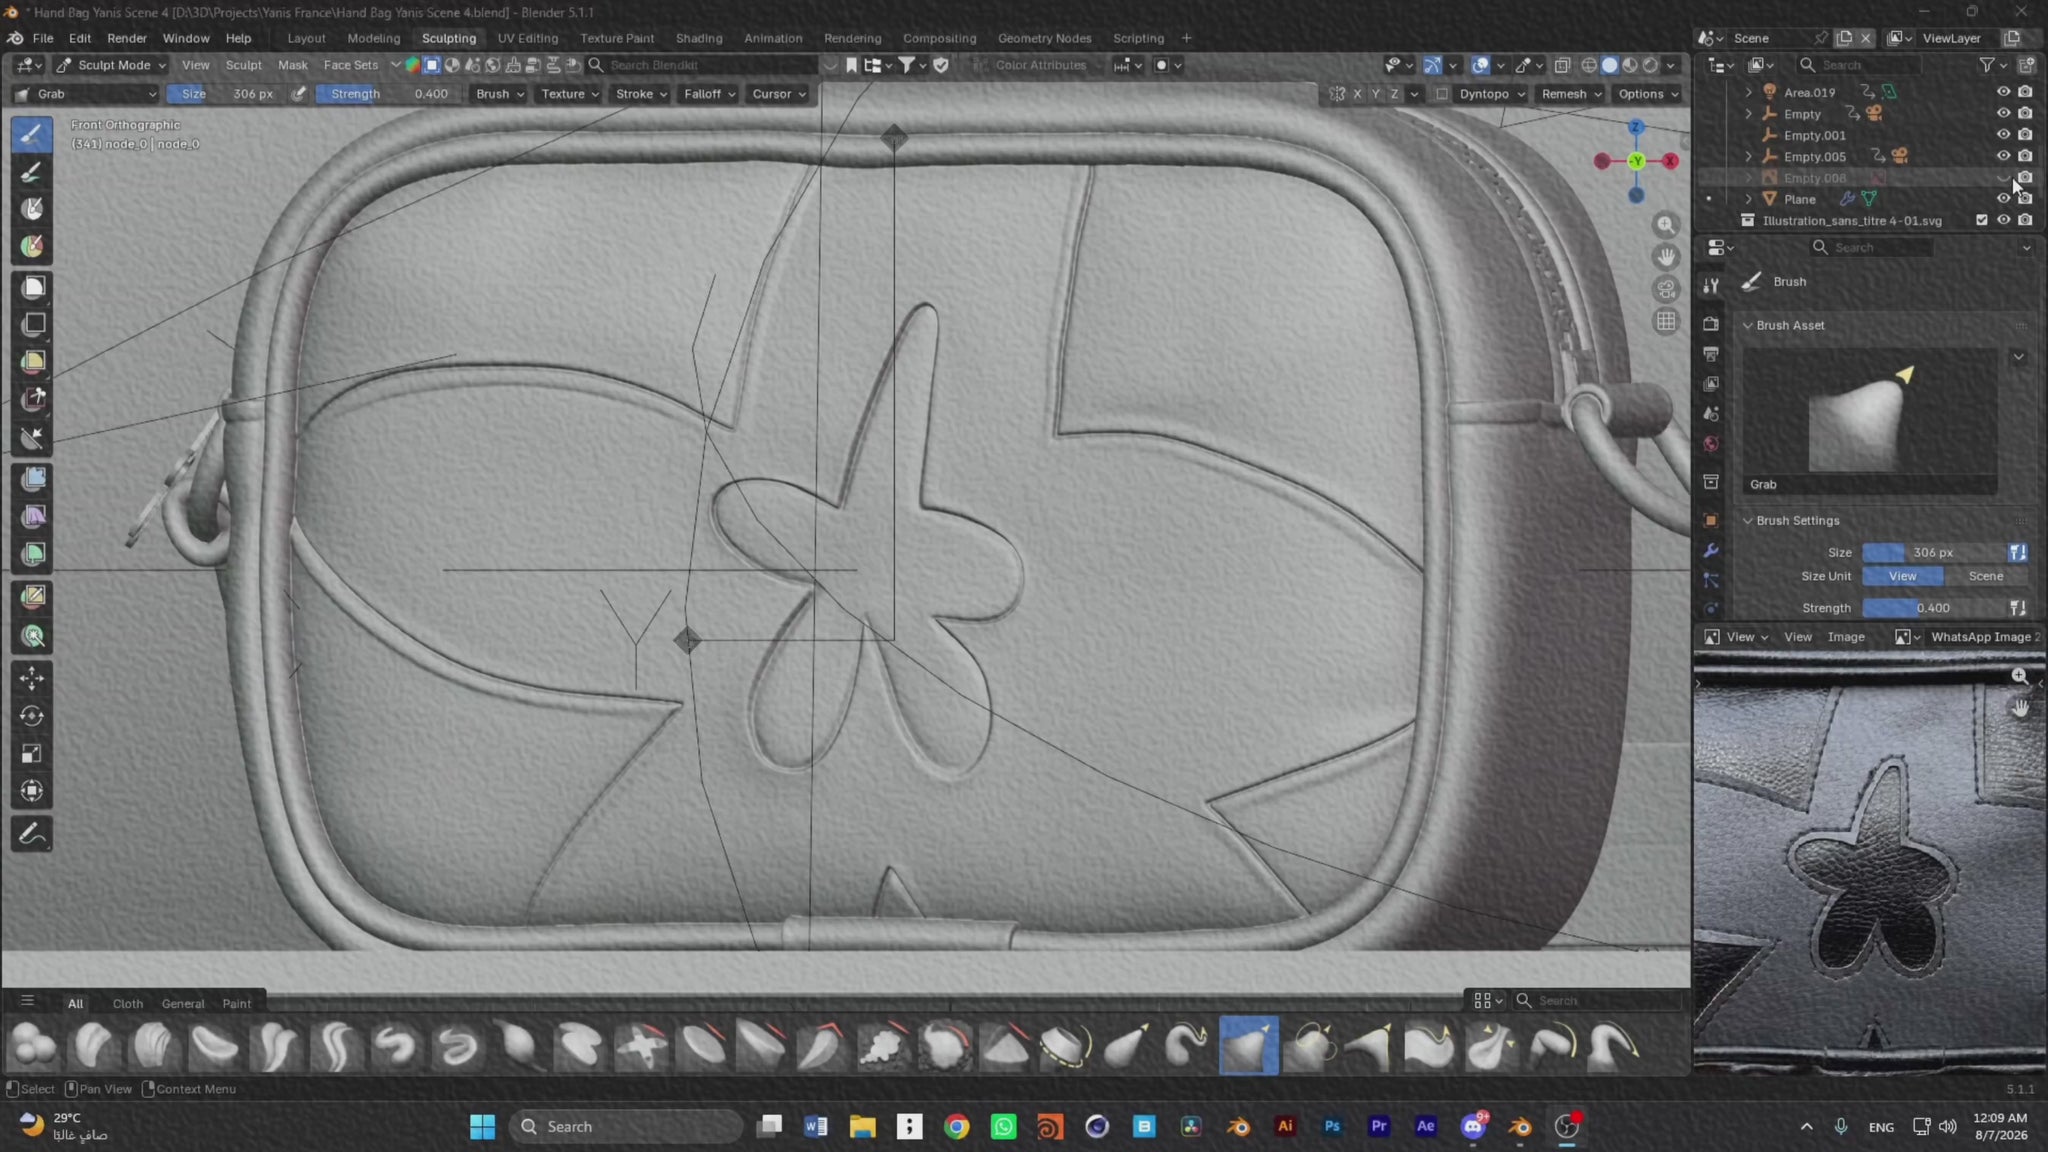Uncheck the Illustration_sans_titre 4-01.svg collection checkbox
The width and height of the screenshot is (2048, 1152).
[x=1982, y=220]
